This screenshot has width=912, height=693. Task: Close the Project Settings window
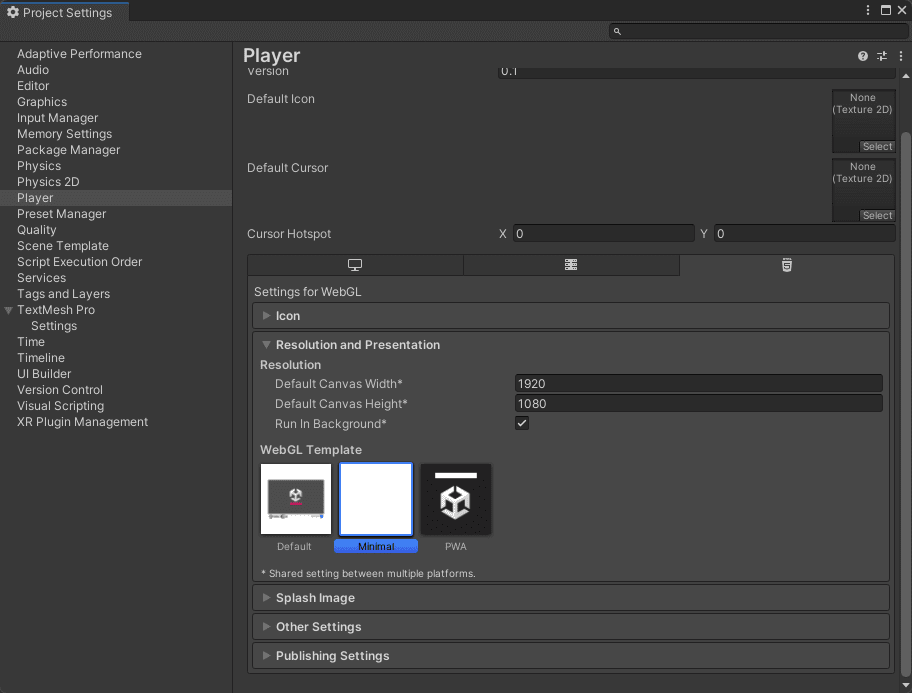click(x=902, y=10)
